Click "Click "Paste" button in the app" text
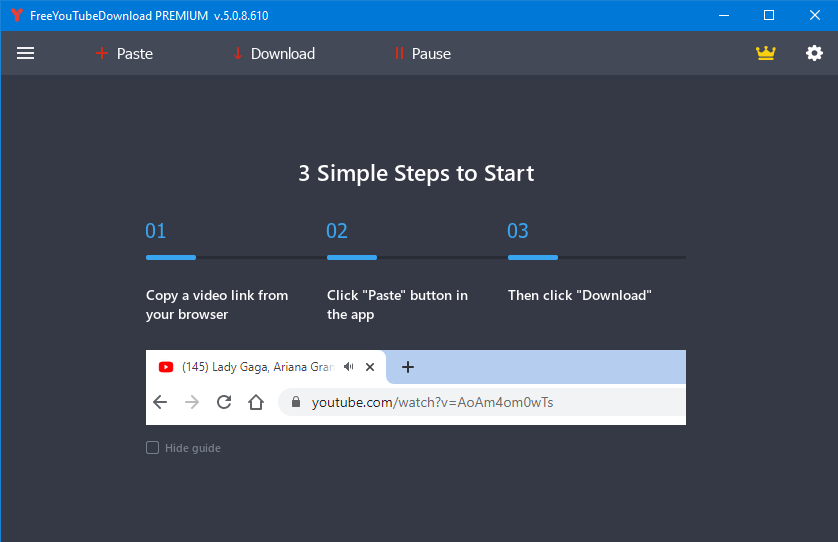 pyautogui.click(x=397, y=305)
